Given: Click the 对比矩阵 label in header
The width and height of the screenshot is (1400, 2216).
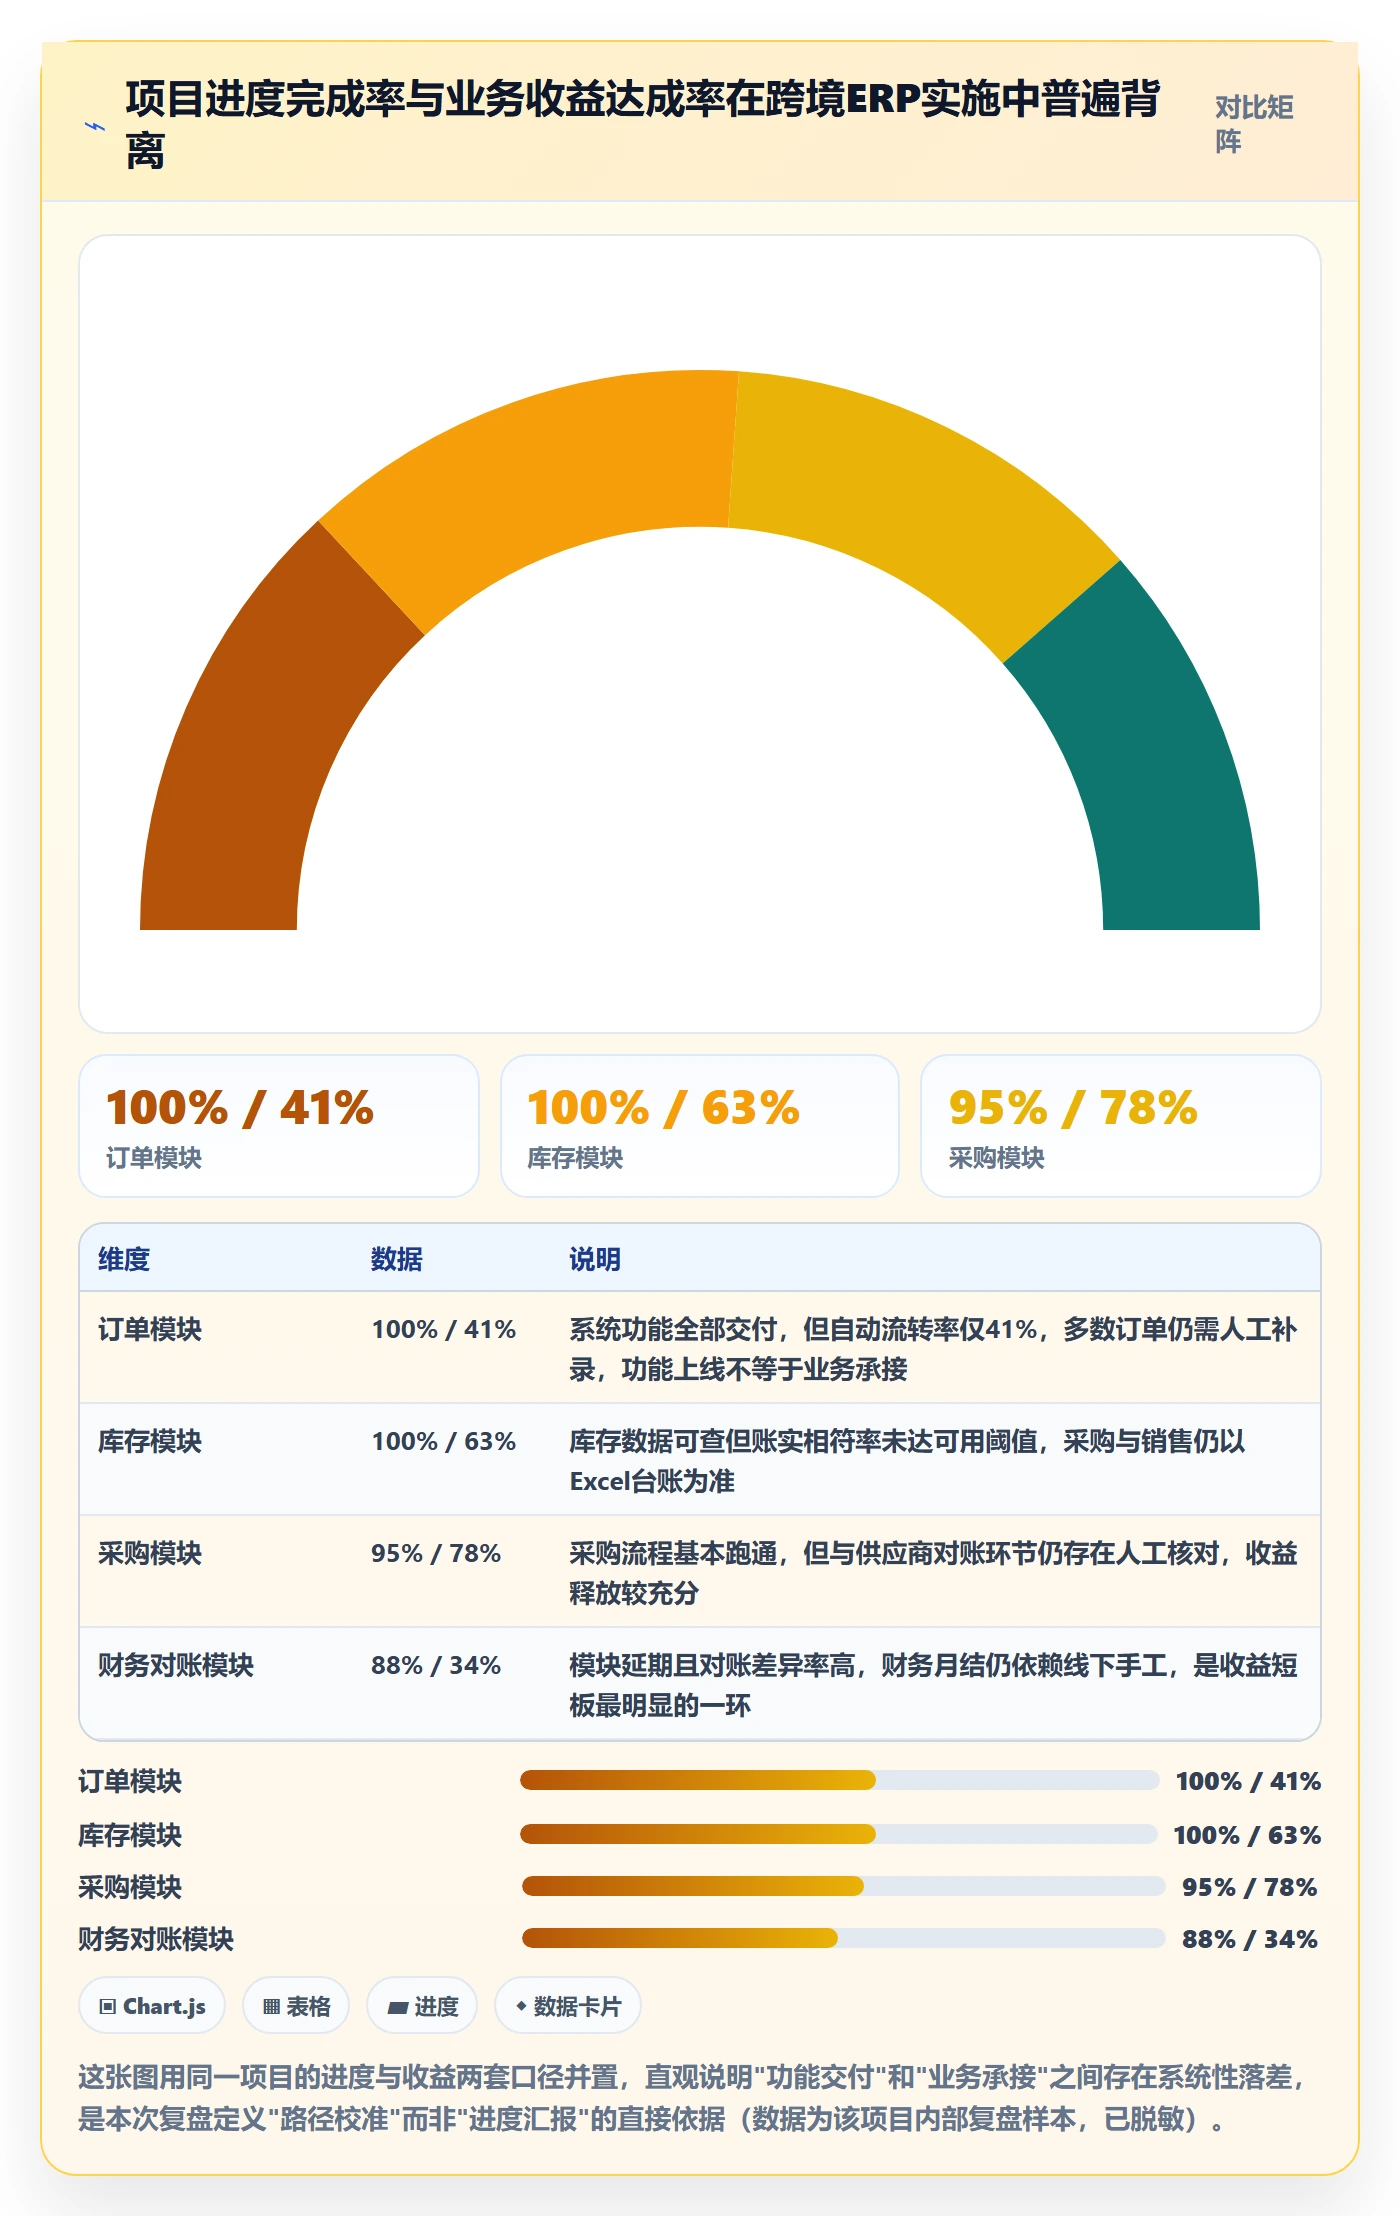Looking at the screenshot, I should 1254,124.
